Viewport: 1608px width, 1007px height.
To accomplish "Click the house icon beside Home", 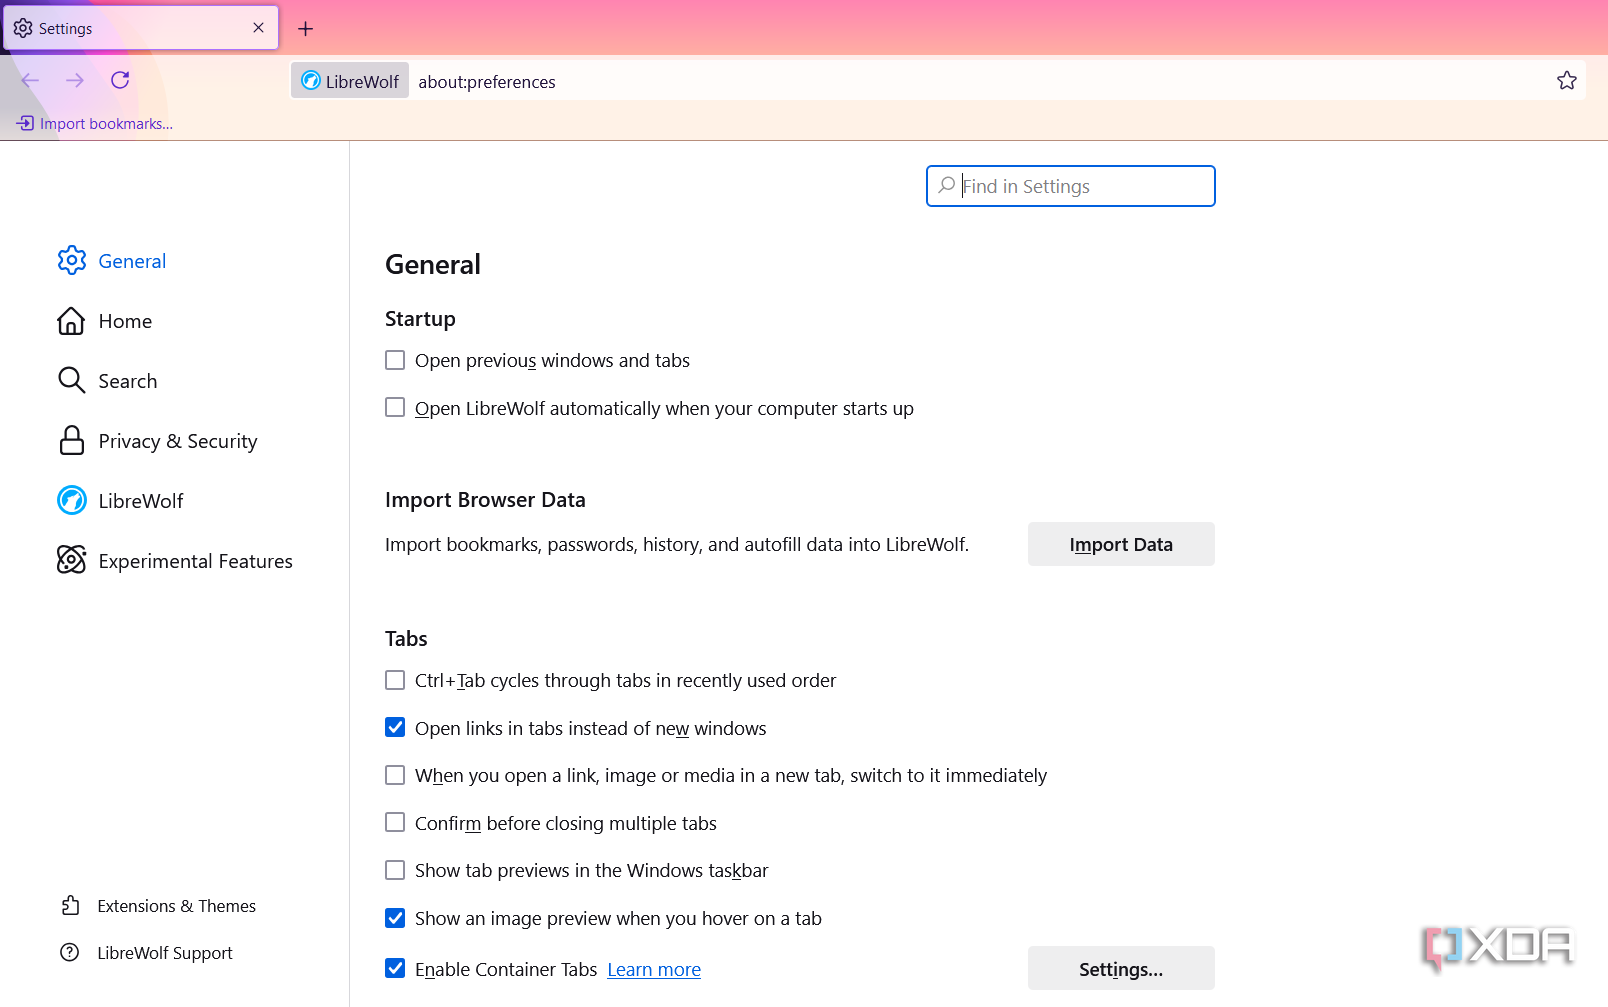I will [x=71, y=321].
